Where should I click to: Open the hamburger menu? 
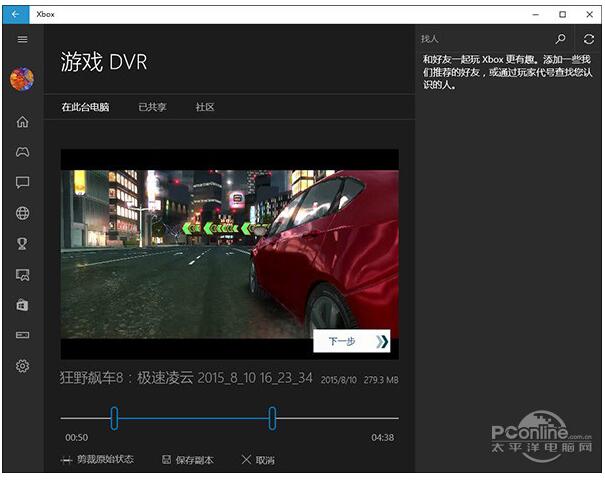pos(22,39)
